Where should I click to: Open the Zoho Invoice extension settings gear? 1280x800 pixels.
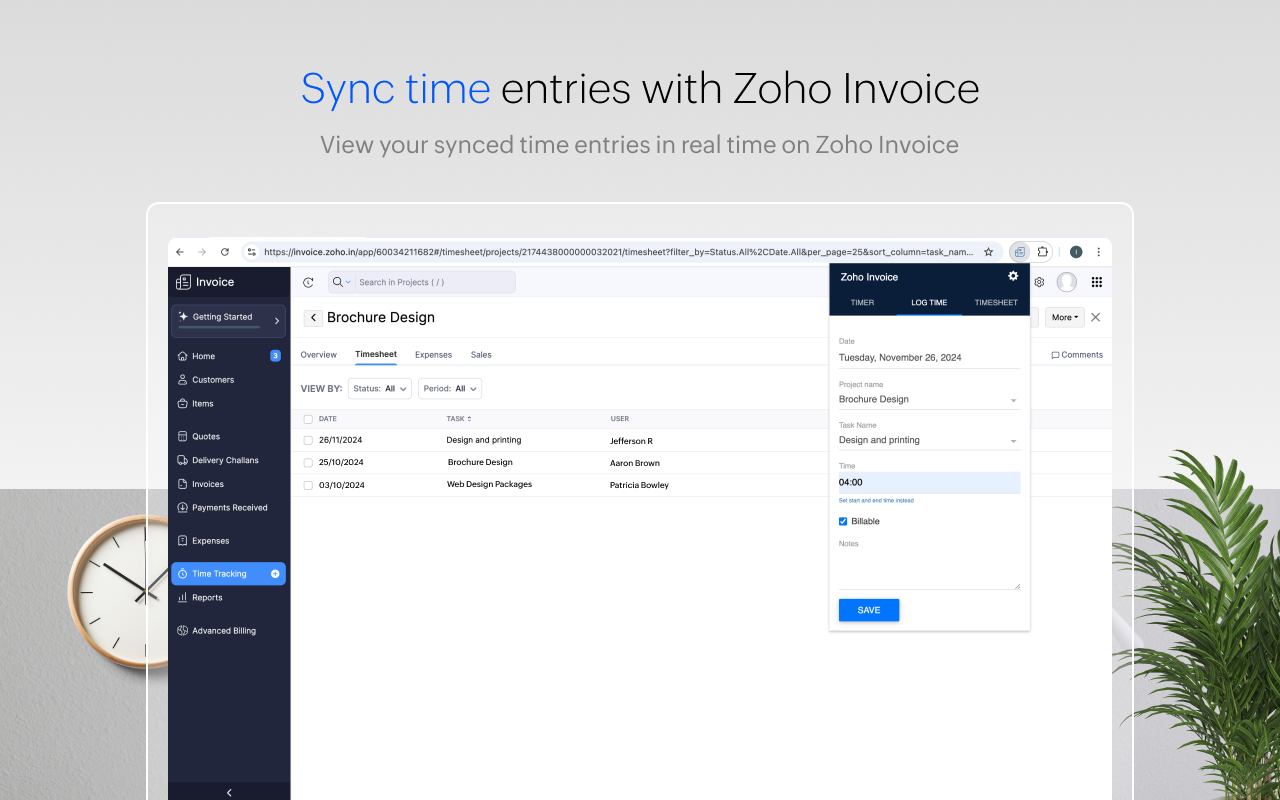click(x=1013, y=276)
